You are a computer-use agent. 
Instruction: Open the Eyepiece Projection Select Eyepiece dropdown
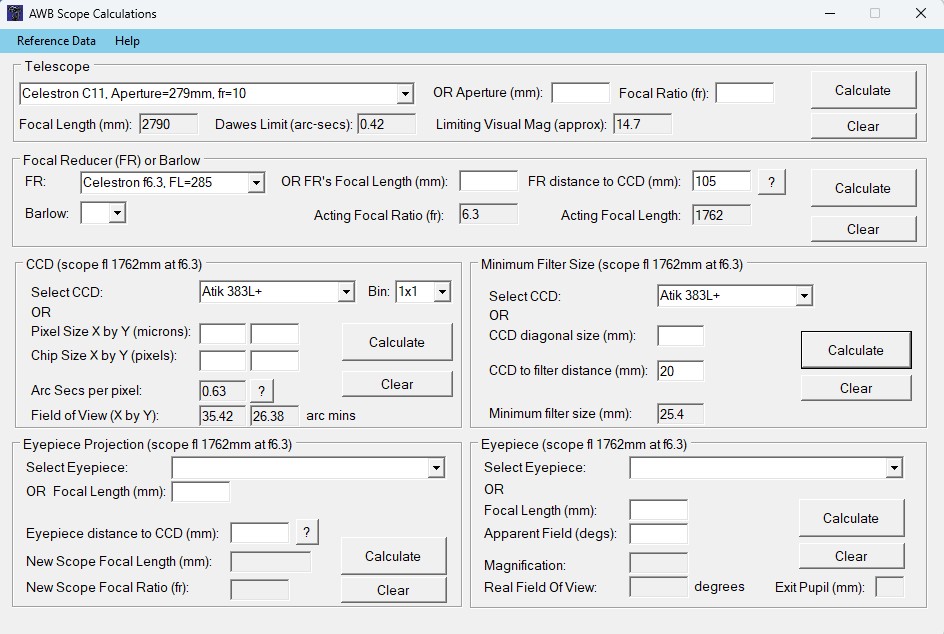[x=435, y=468]
